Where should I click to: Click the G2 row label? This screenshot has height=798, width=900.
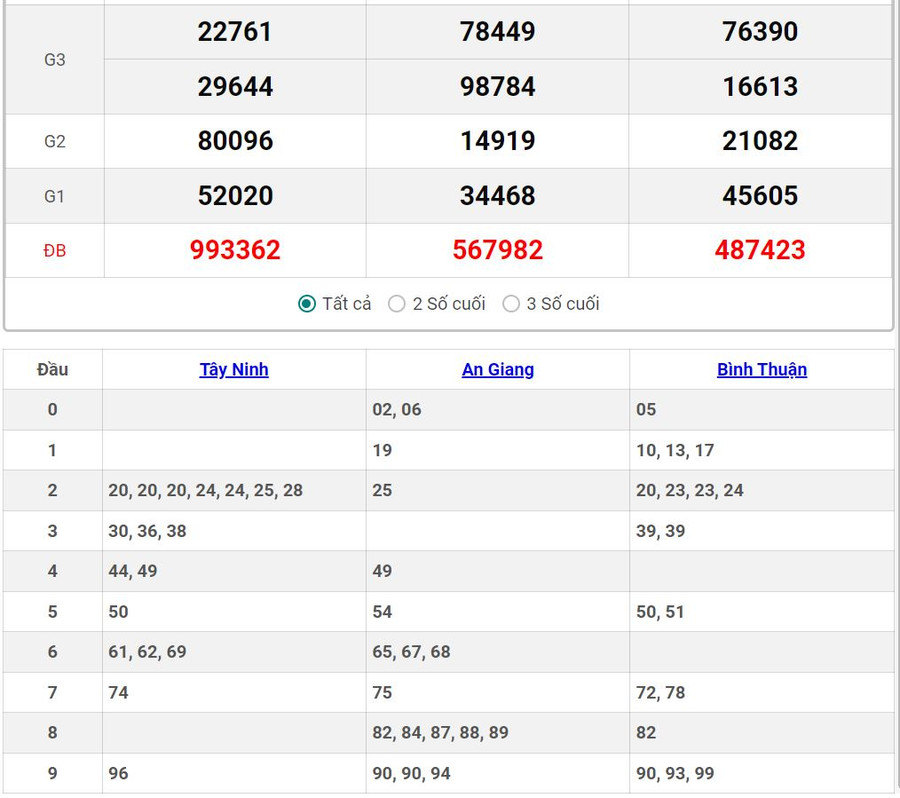(55, 142)
